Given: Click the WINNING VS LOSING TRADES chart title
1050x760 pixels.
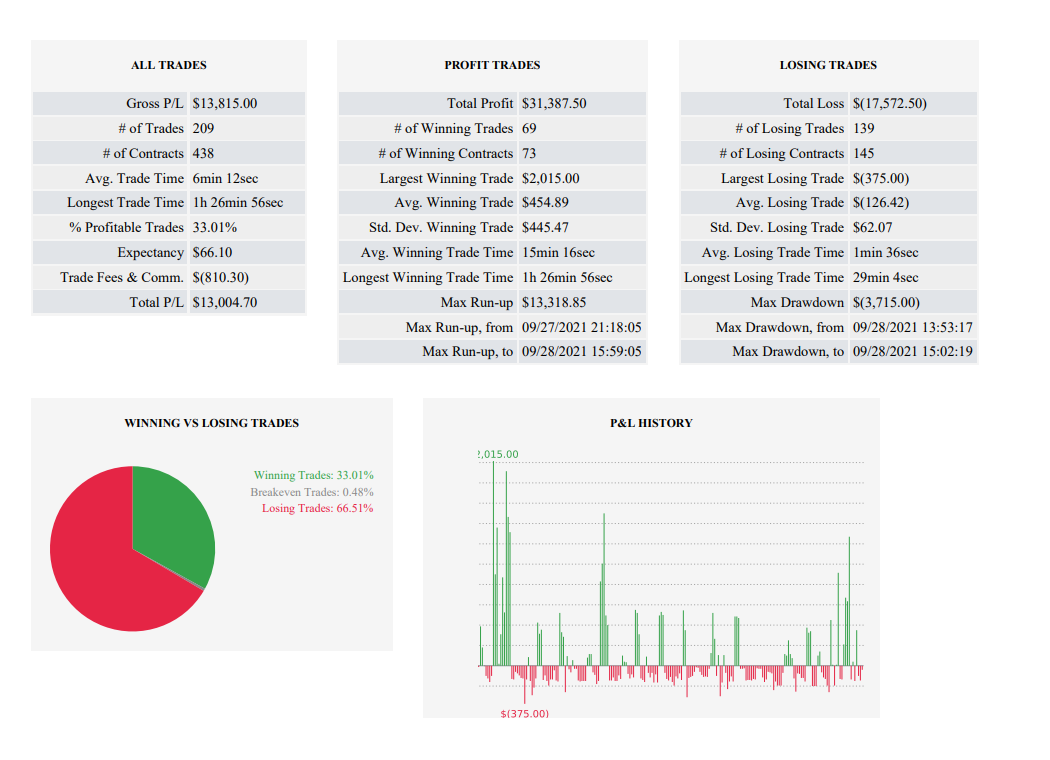Looking at the screenshot, I should click(212, 423).
